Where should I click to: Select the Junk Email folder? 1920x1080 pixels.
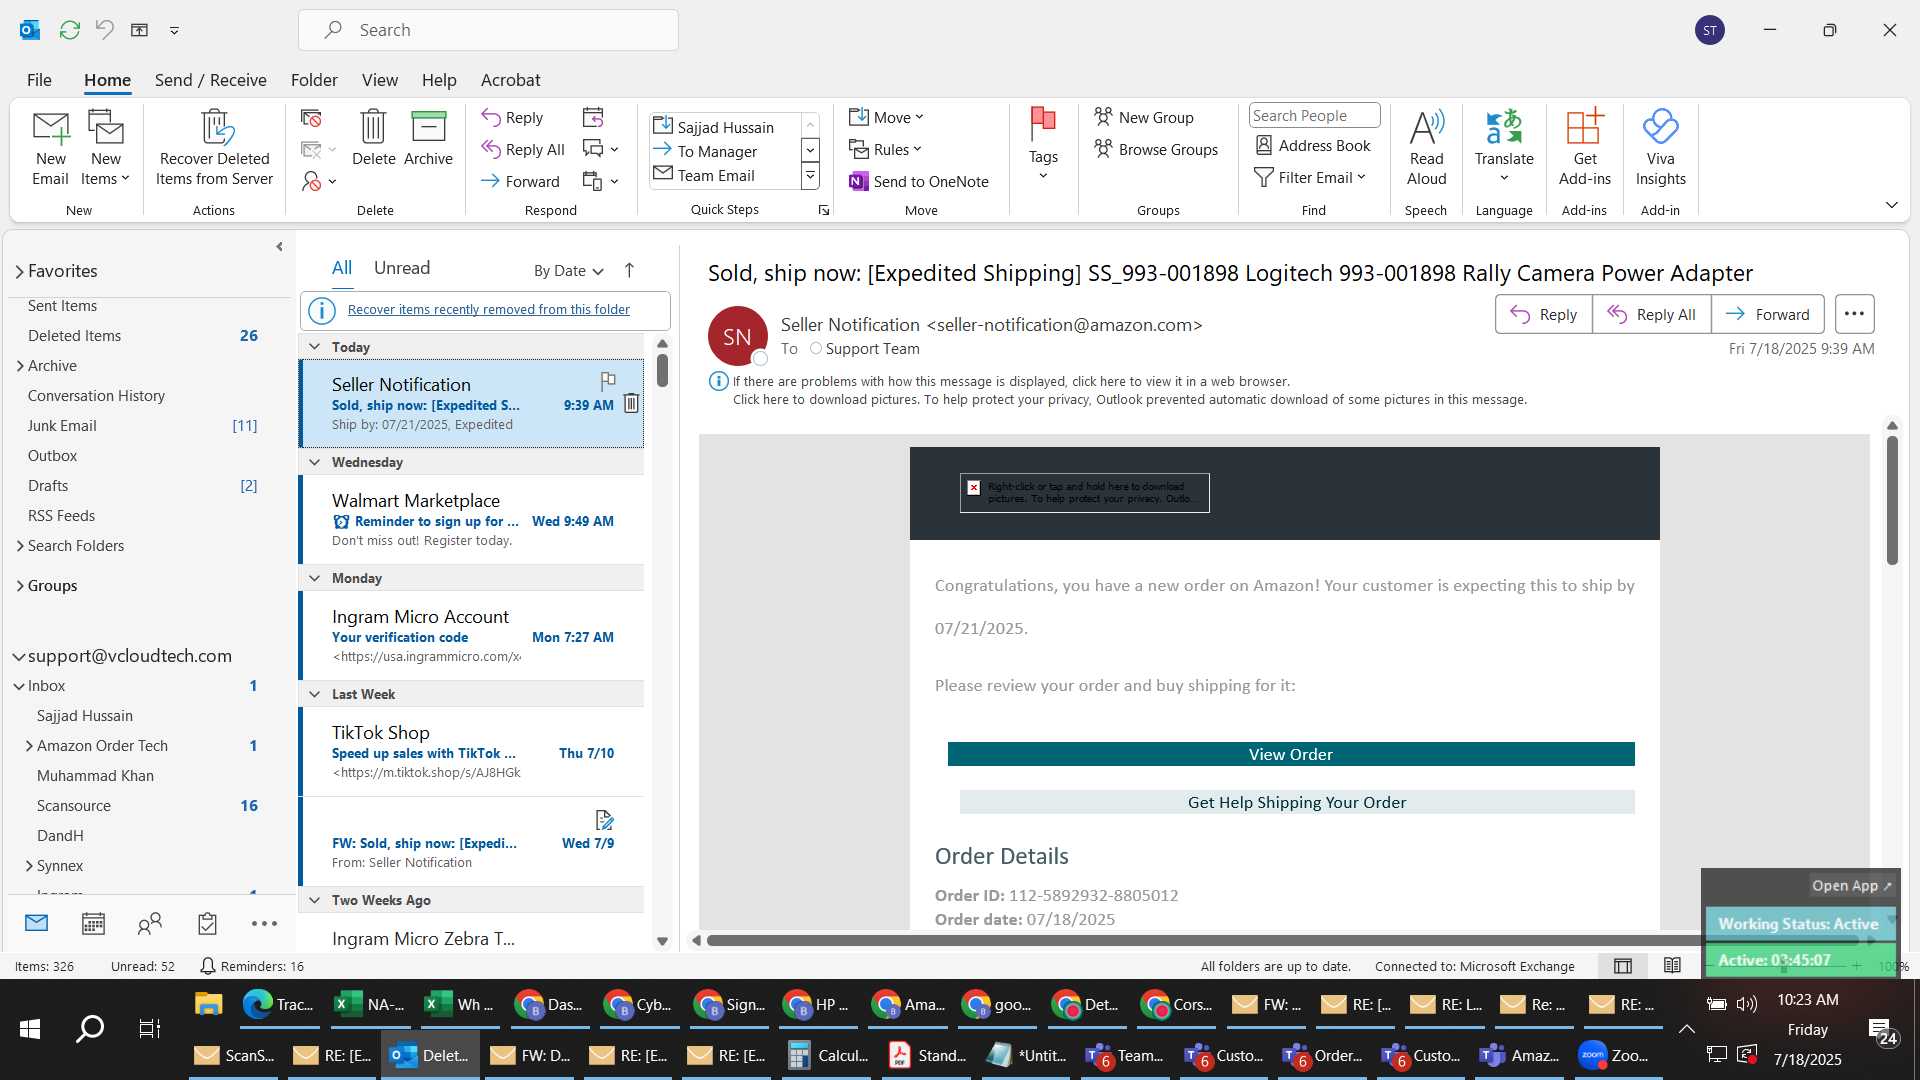tap(62, 426)
